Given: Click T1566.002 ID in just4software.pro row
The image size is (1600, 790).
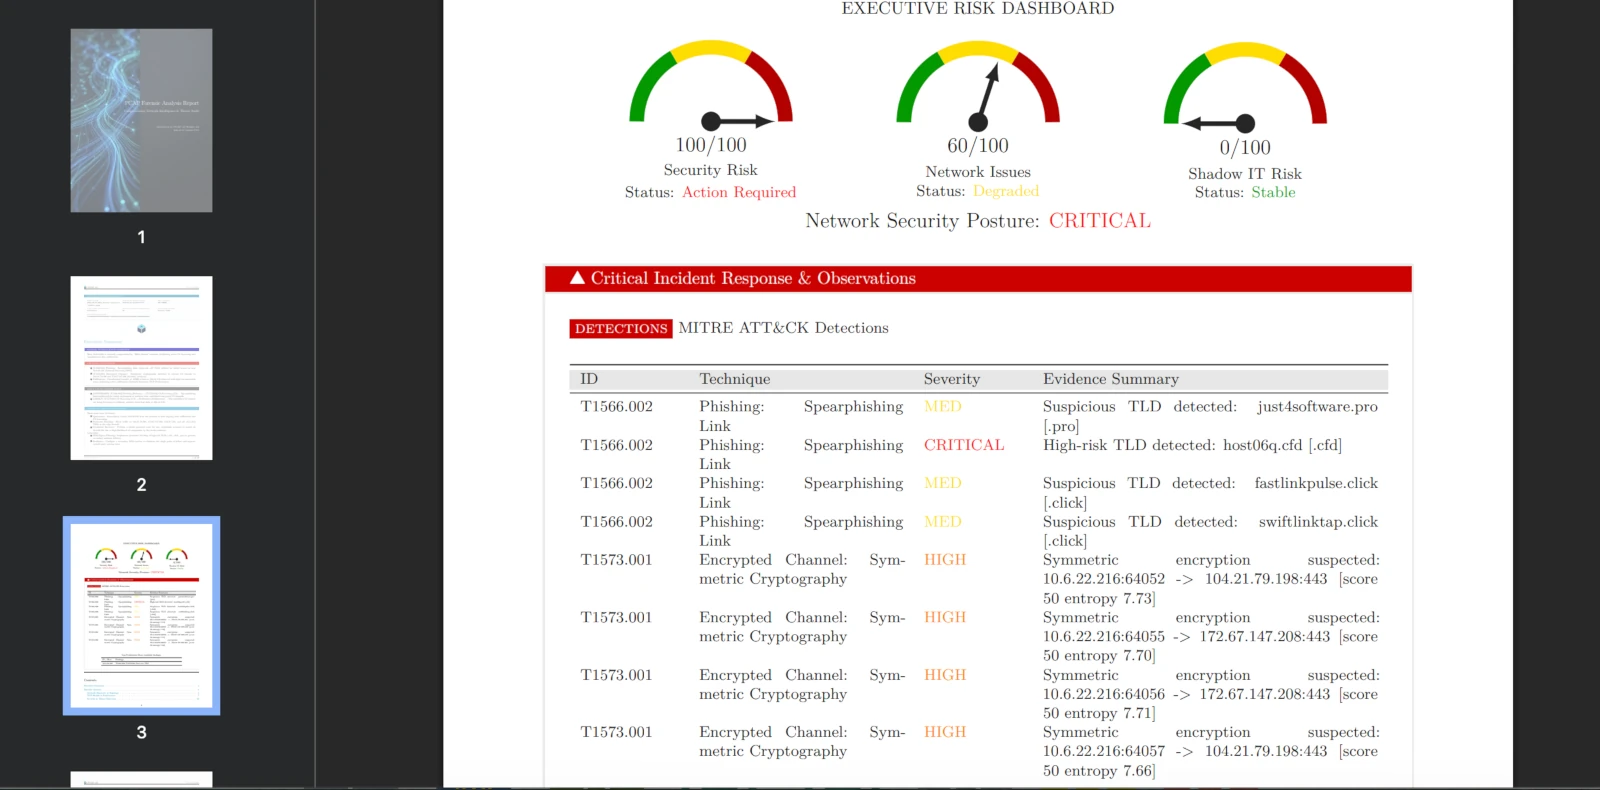Looking at the screenshot, I should coord(616,406).
